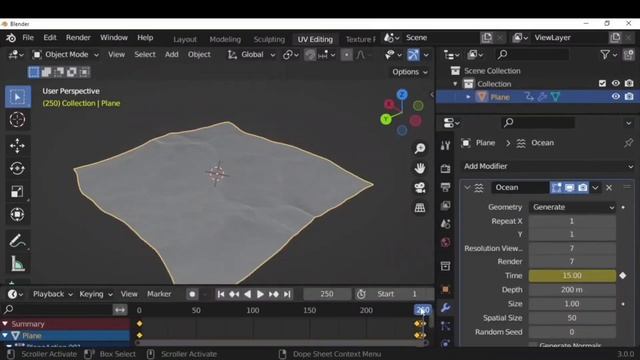Open the Keying menu in timeline
The height and width of the screenshot is (360, 640).
coord(96,294)
